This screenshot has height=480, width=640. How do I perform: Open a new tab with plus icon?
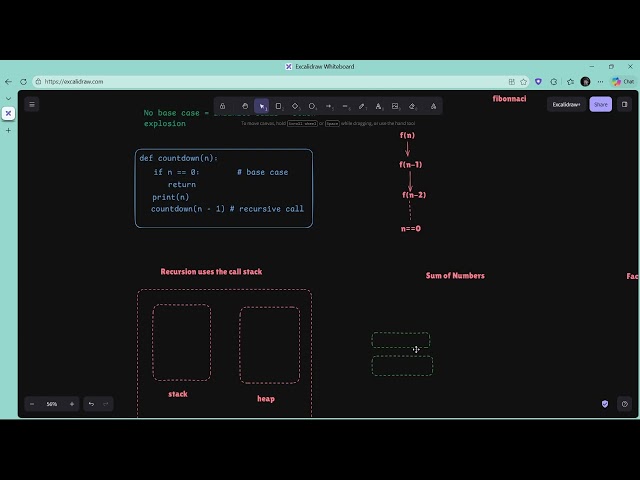pyautogui.click(x=8, y=131)
